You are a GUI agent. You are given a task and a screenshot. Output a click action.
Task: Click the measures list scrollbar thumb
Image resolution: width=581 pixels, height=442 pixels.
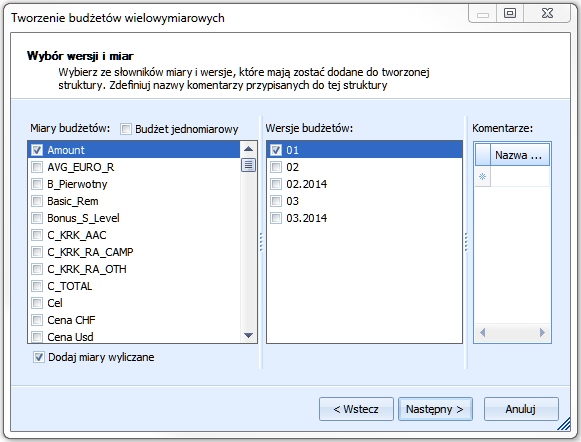(x=248, y=165)
